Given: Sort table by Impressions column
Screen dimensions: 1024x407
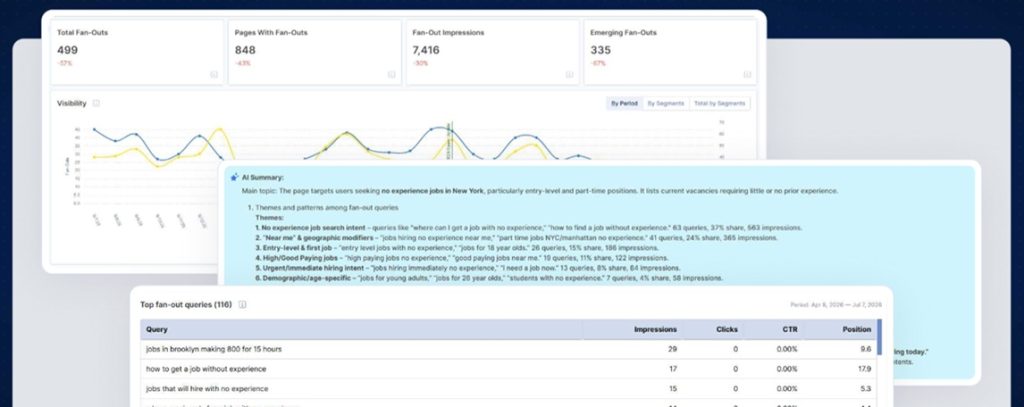Looking at the screenshot, I should click(x=655, y=329).
